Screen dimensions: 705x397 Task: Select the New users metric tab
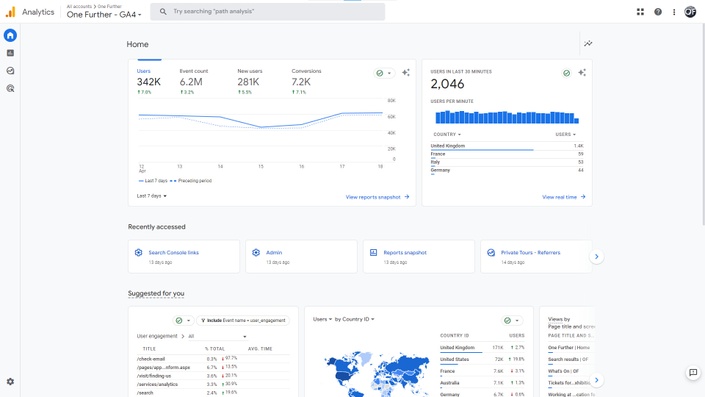tap(250, 81)
